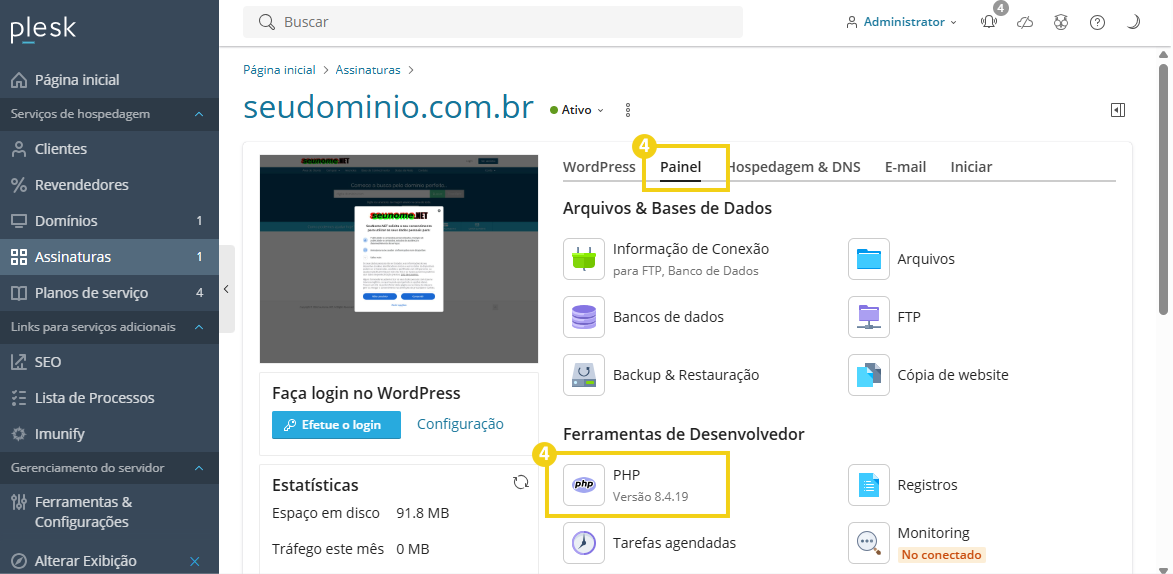The height and width of the screenshot is (574, 1173).
Task: Switch to the Painel tab
Action: pyautogui.click(x=681, y=167)
